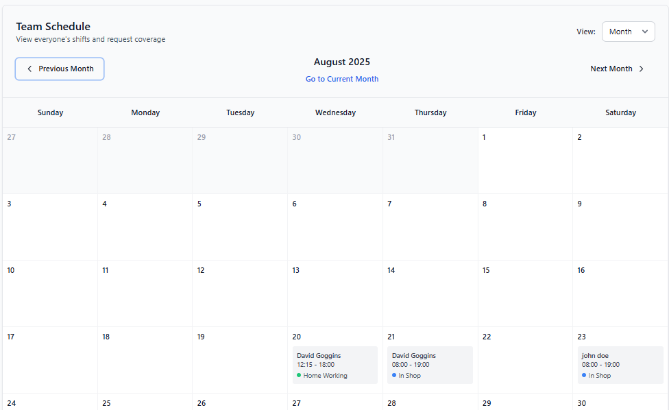Open the Month view dropdown

point(628,32)
